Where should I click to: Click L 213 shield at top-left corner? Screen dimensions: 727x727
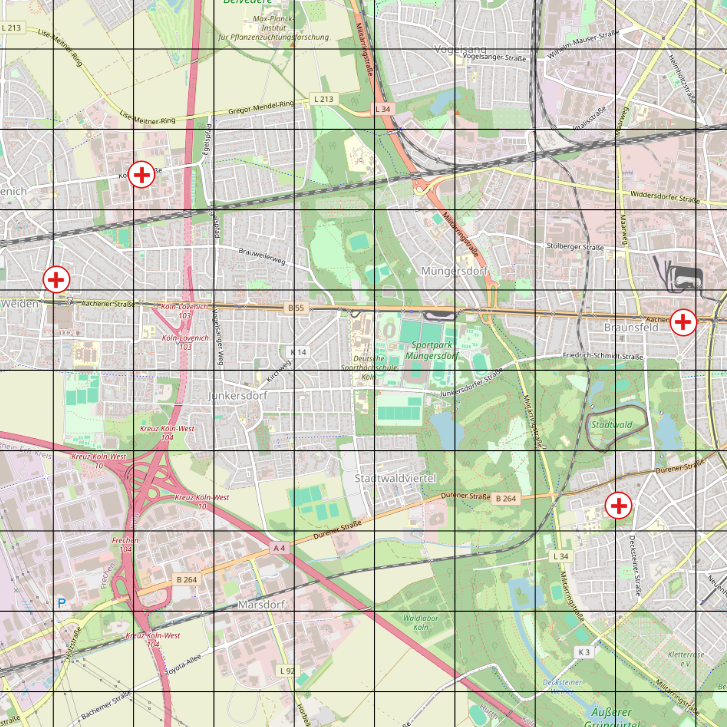pos(11,28)
